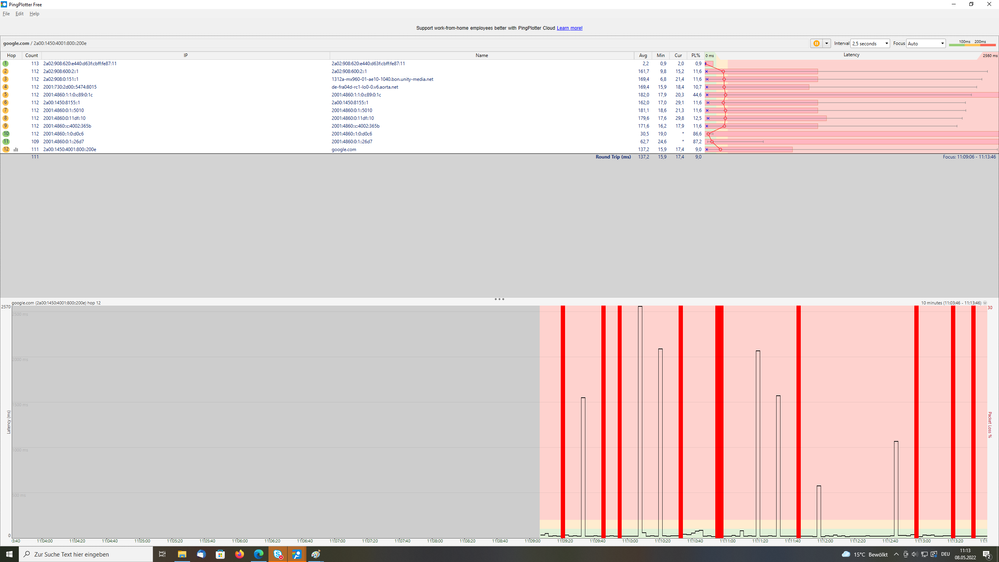
Task: Click the 2580 ms latency scale label
Action: click(990, 55)
